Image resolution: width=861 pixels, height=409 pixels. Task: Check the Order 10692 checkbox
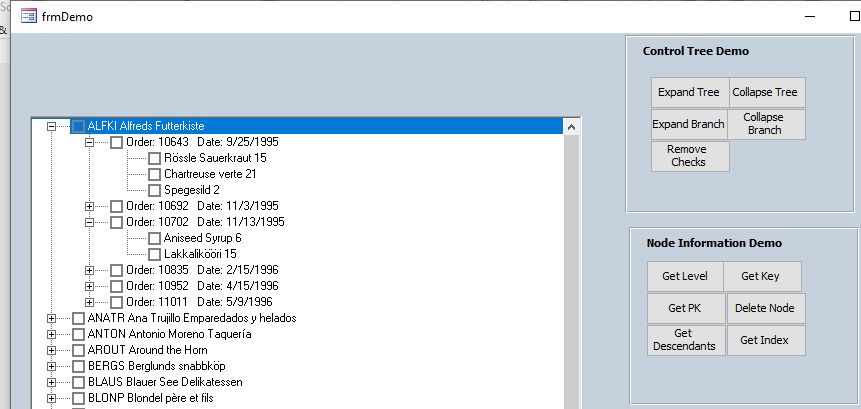coord(116,206)
